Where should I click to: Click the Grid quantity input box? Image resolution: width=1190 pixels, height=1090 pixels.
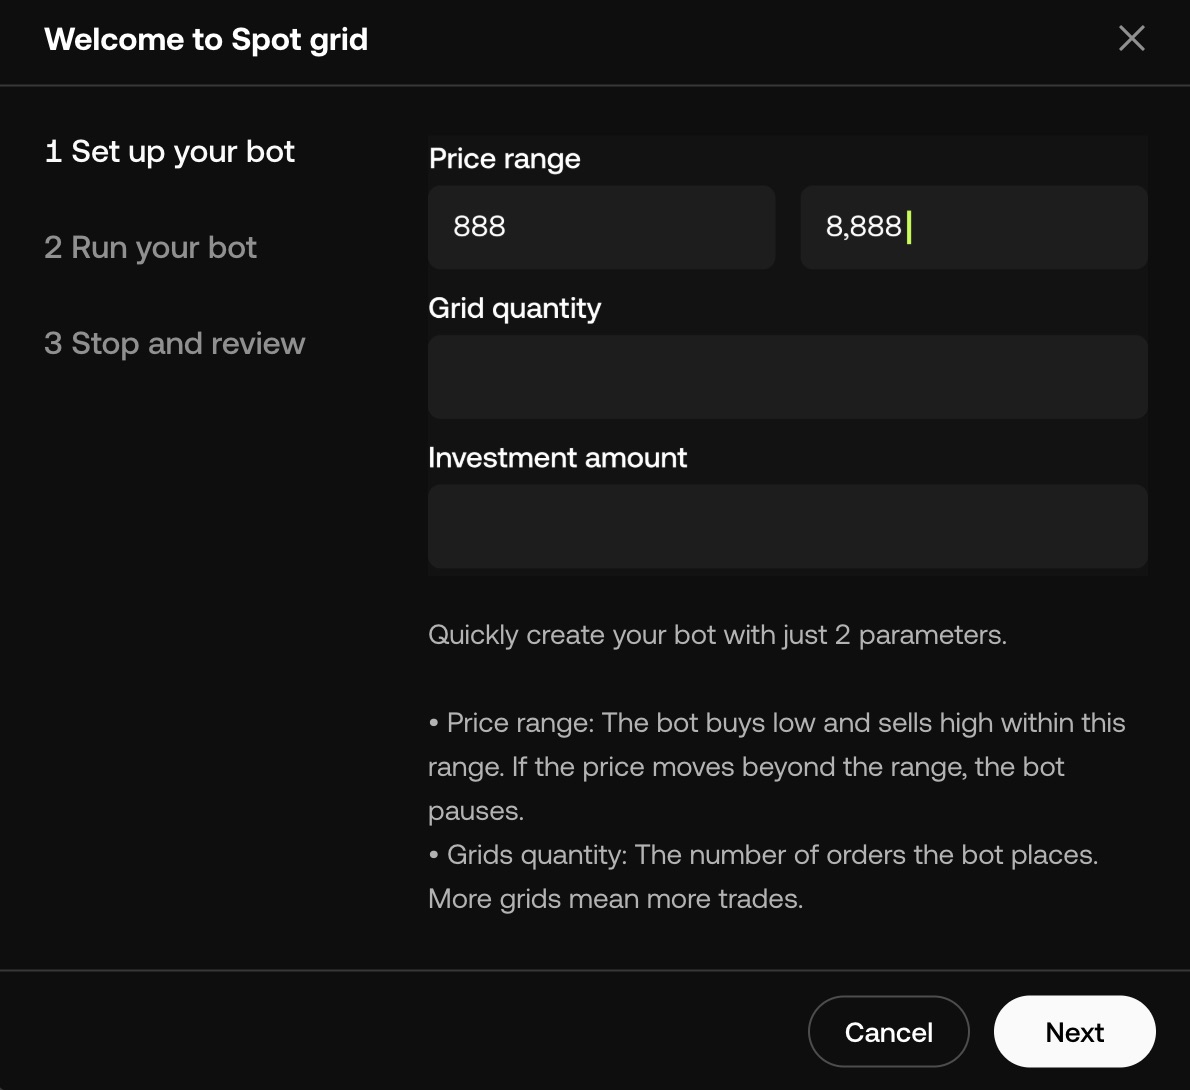[787, 377]
